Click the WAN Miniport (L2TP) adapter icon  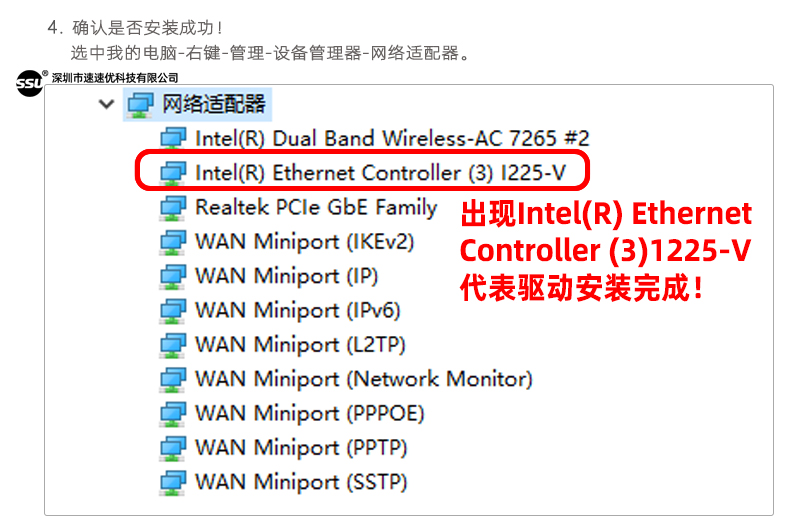[x=173, y=345]
